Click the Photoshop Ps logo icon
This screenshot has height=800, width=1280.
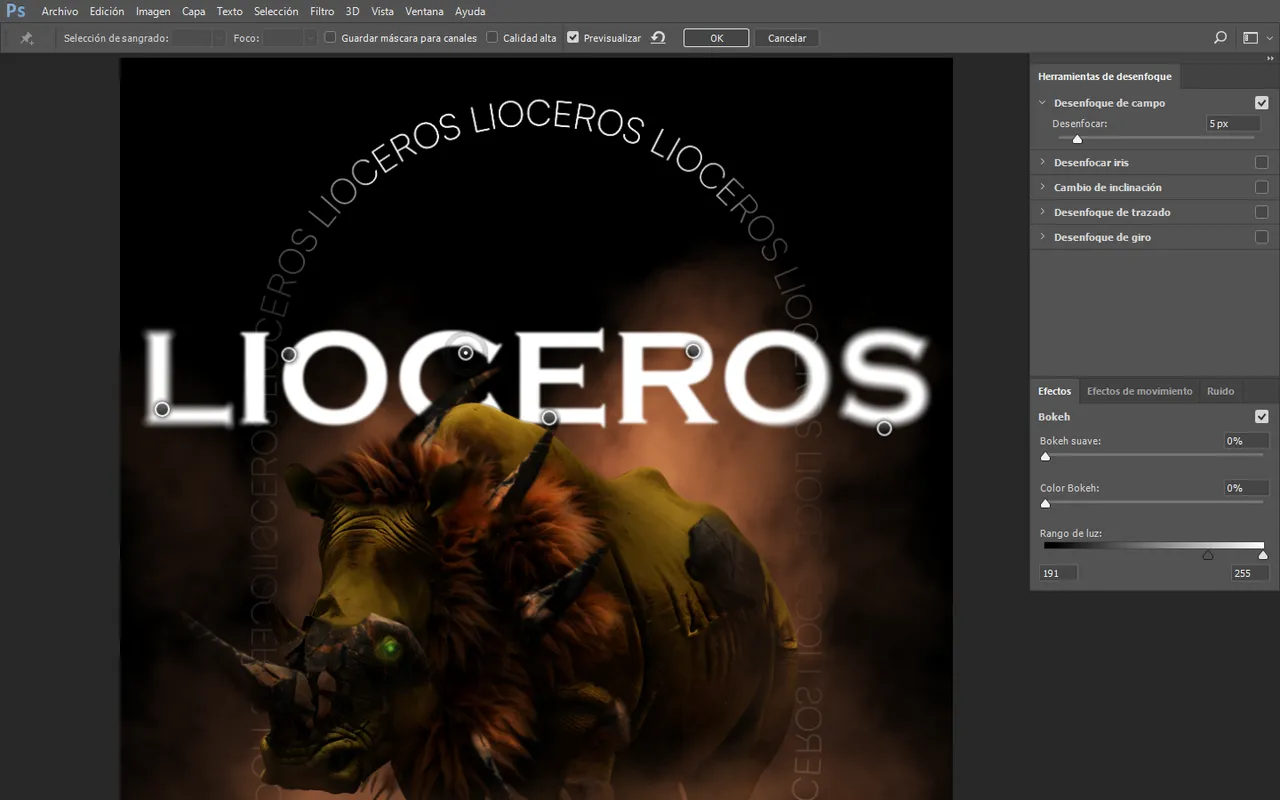click(16, 11)
